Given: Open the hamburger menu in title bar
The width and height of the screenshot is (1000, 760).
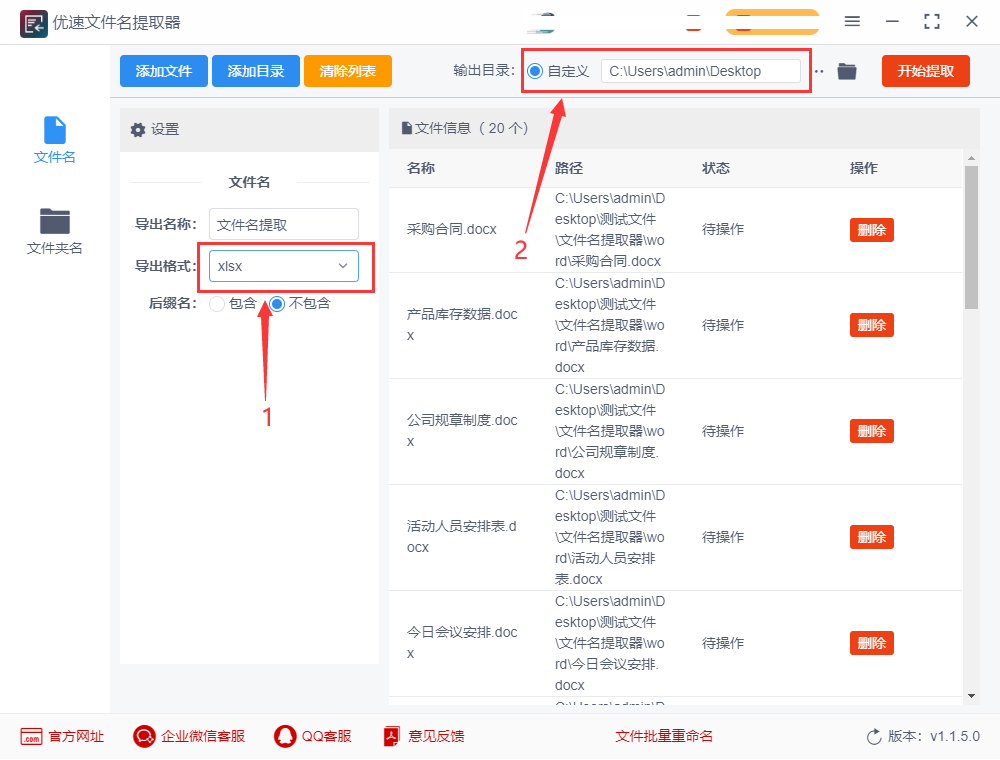Looking at the screenshot, I should 852,22.
